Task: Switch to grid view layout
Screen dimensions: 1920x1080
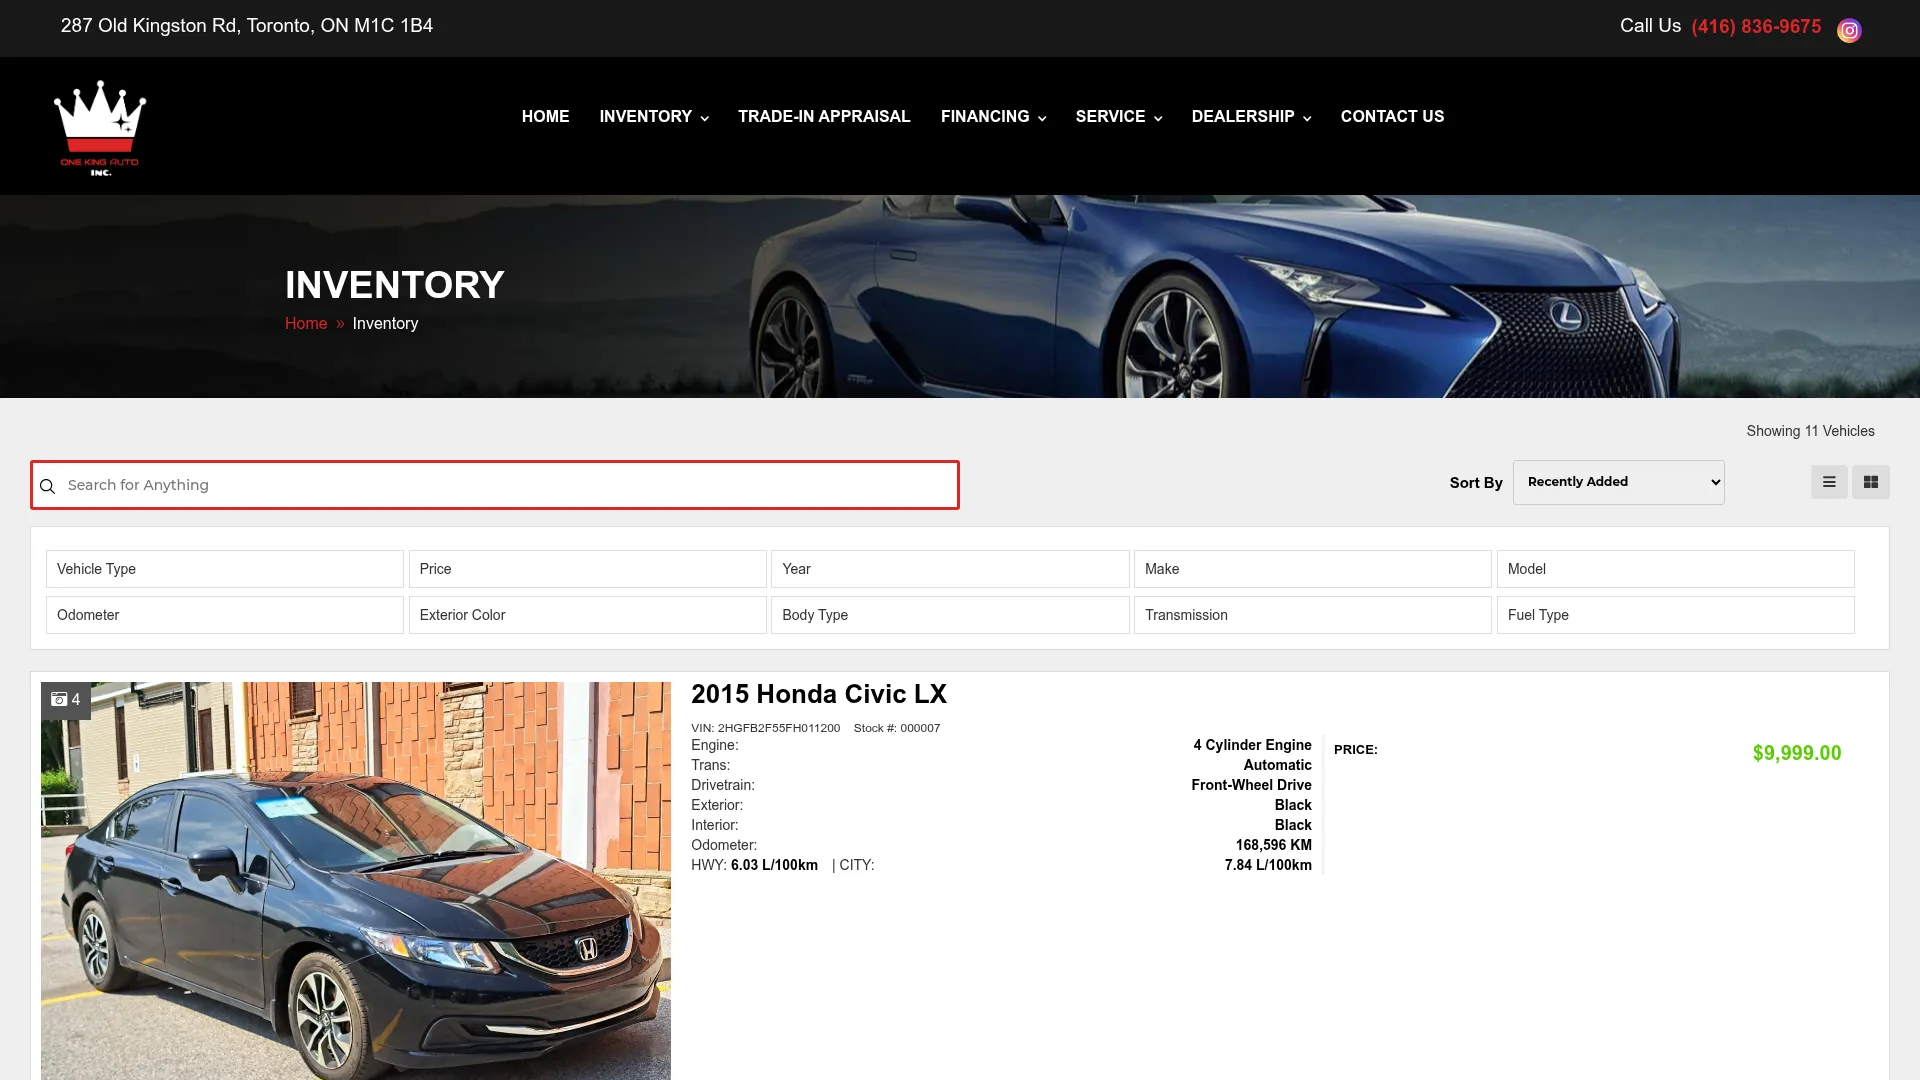Action: (1871, 482)
